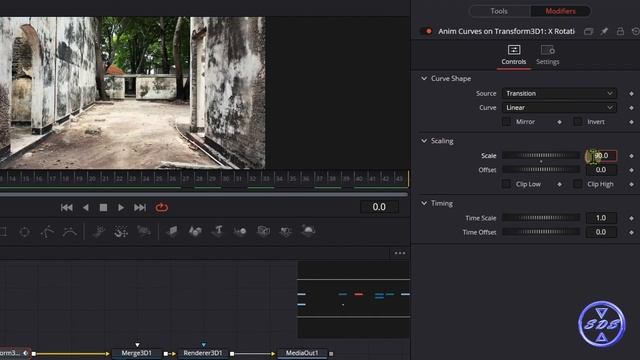The height and width of the screenshot is (360, 640).
Task: Add a pRender particle node
Action: (x=144, y=231)
